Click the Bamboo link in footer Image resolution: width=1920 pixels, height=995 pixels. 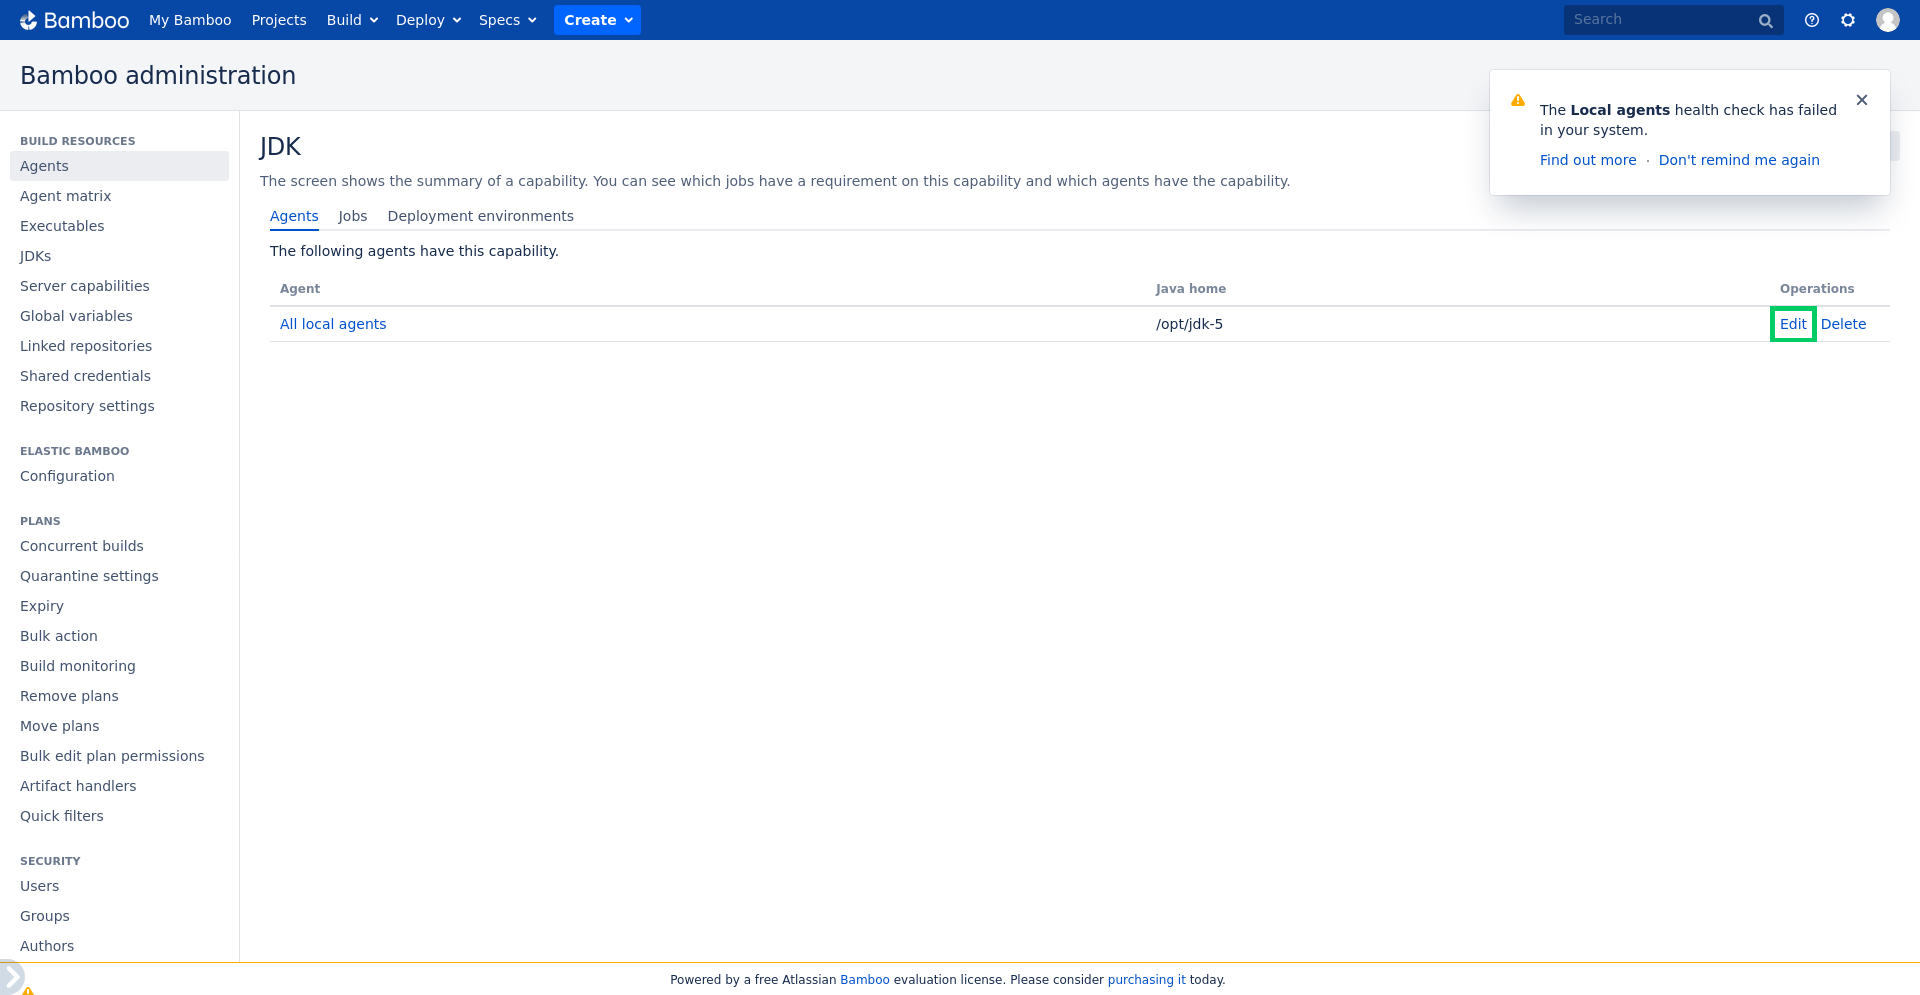[x=864, y=980]
